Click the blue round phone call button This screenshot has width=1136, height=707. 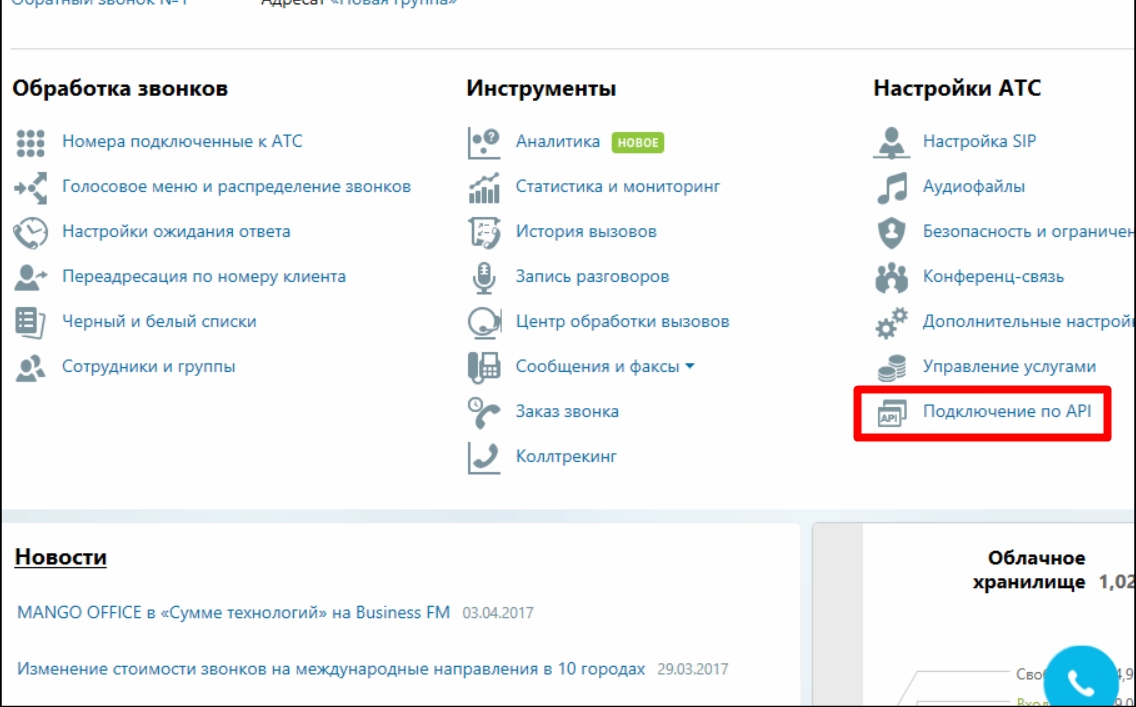(1079, 679)
